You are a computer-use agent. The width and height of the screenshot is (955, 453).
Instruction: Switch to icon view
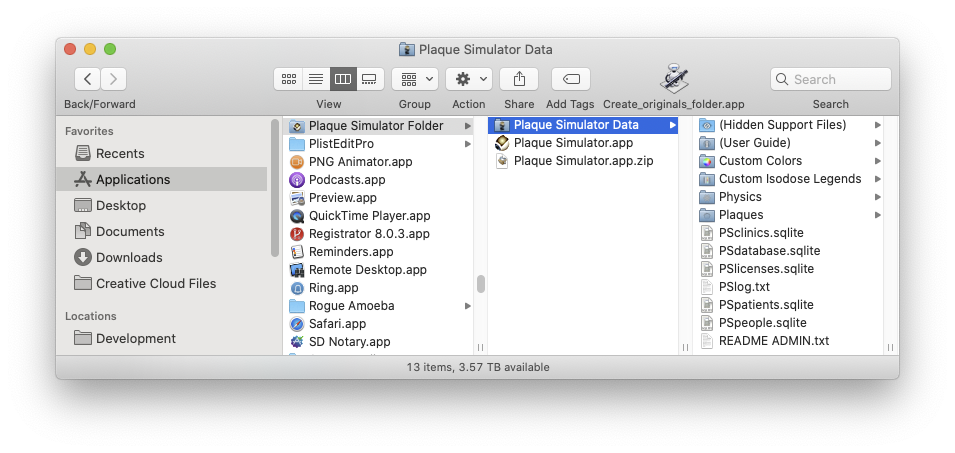pos(289,79)
